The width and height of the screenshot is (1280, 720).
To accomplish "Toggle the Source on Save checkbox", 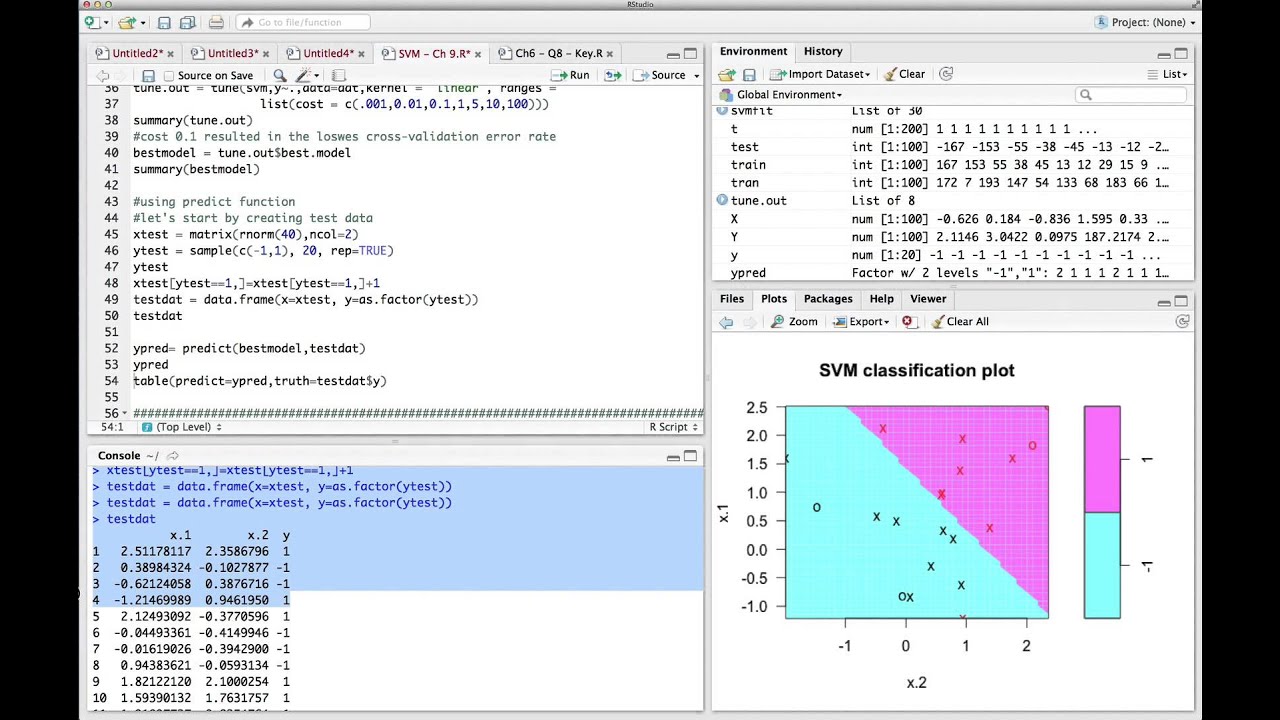I will 169,75.
